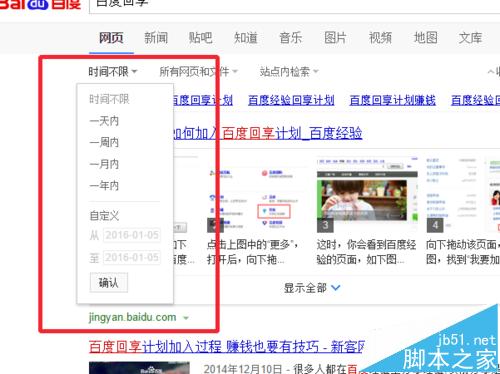Expand the 所有网页和文件 filter dropdown
The image size is (500, 374).
(198, 72)
